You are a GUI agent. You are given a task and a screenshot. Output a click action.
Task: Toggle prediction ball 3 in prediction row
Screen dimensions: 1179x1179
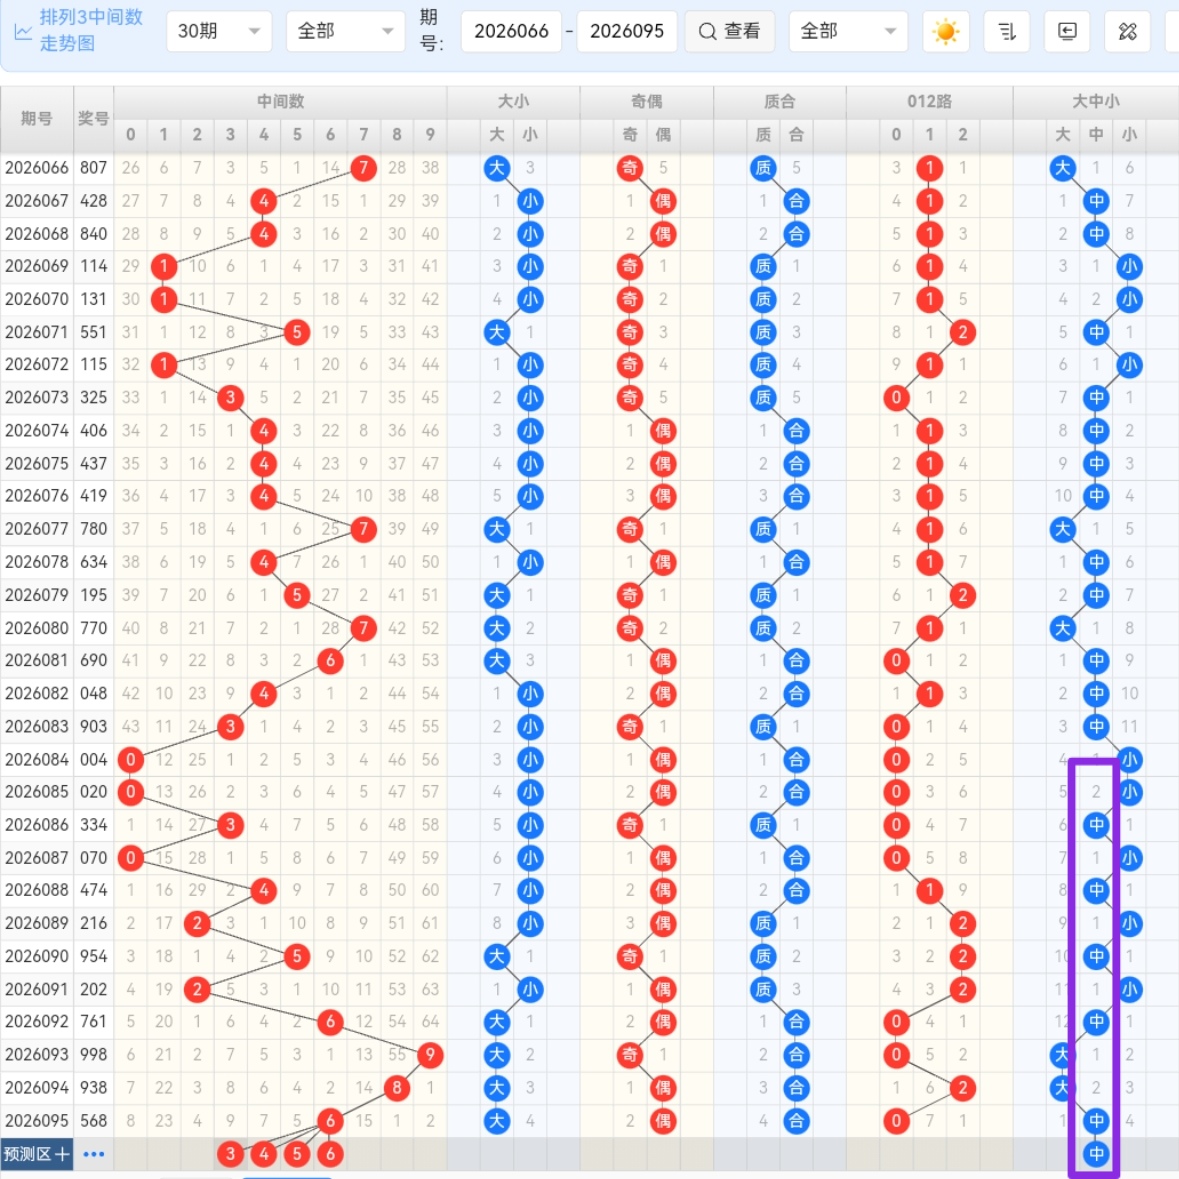click(230, 1154)
